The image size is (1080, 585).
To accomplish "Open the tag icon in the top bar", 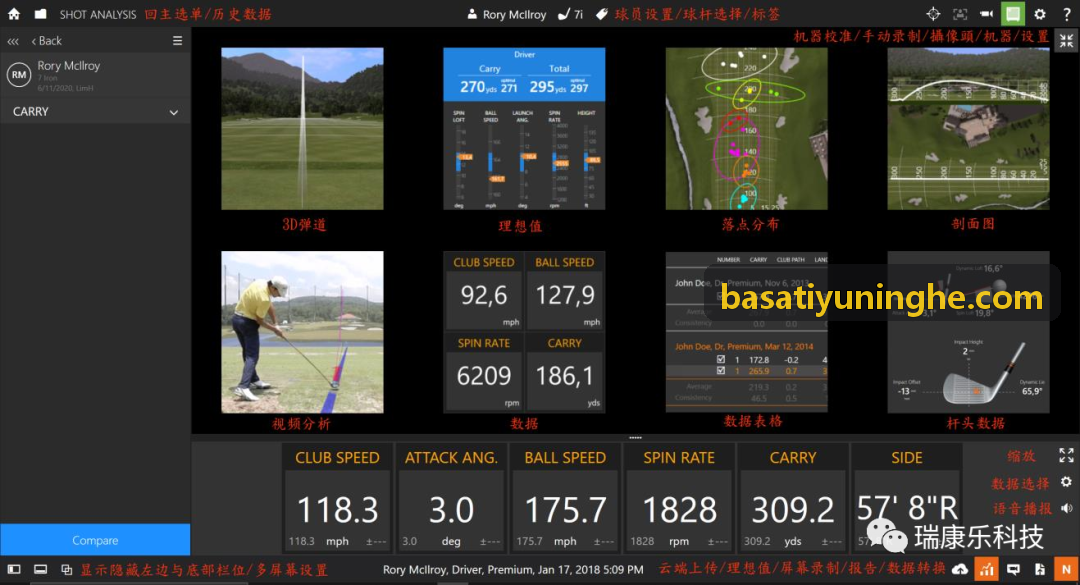I will pos(602,14).
